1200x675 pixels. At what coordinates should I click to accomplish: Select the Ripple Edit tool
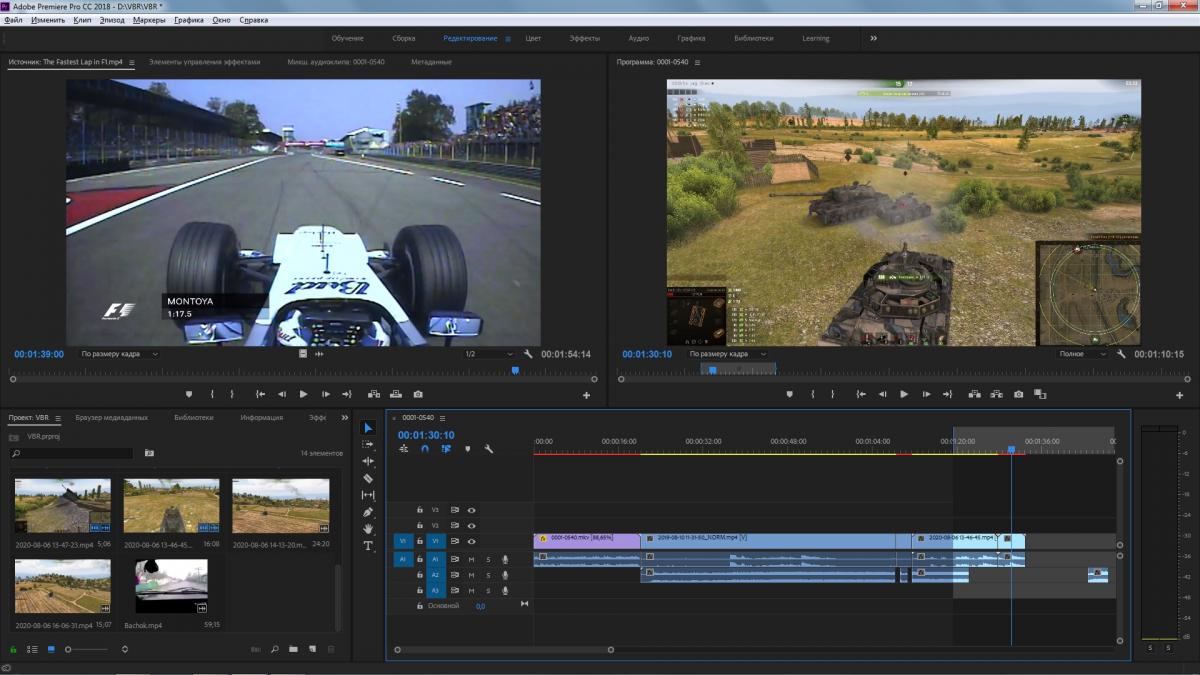(x=368, y=461)
